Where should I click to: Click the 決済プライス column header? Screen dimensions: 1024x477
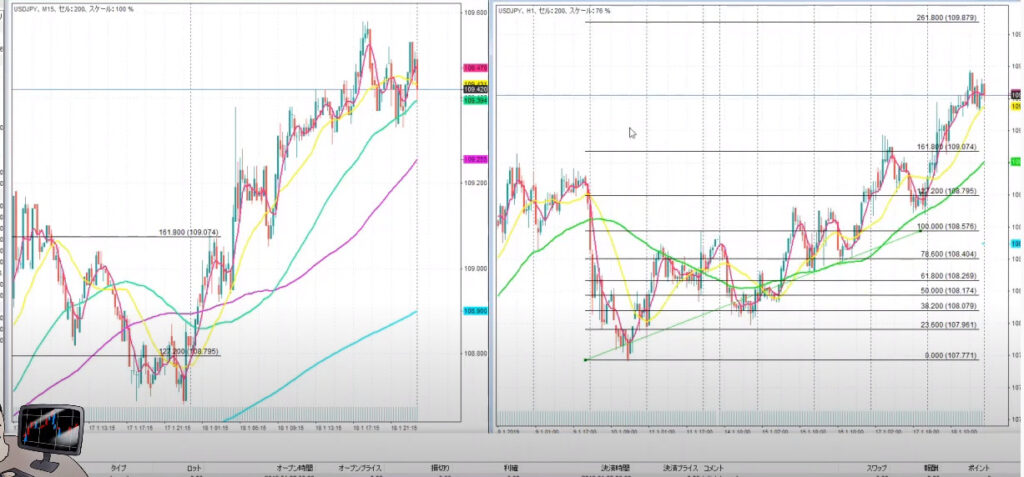(681, 468)
